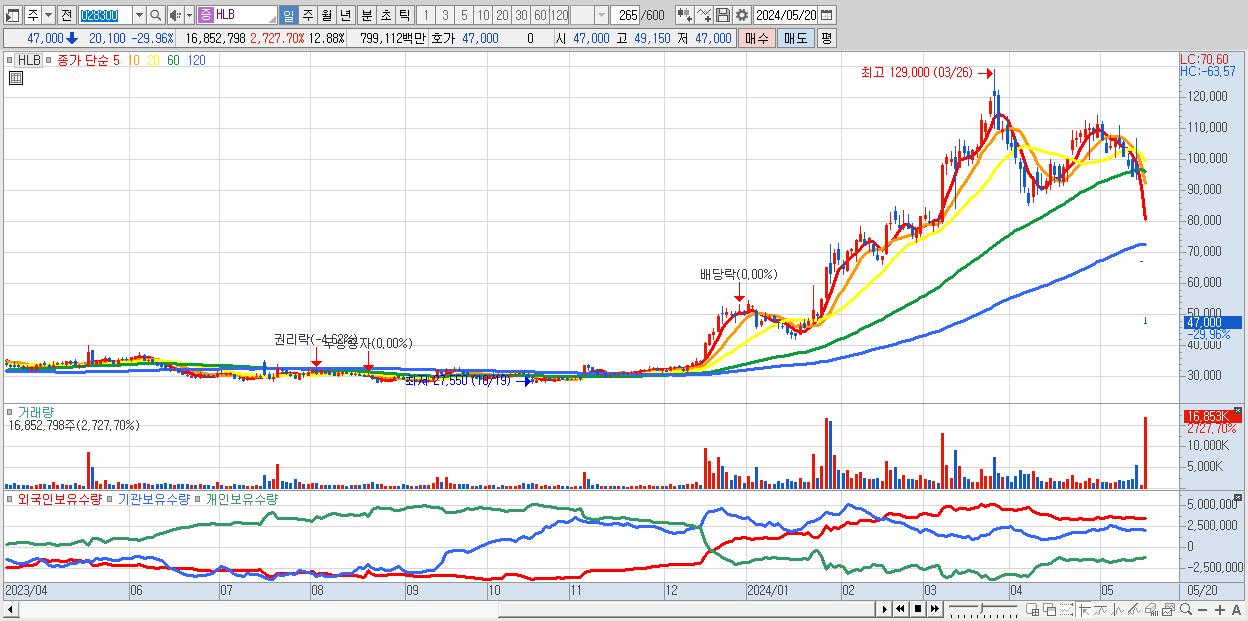Click the multi-line chart icon at bottom
This screenshot has width=1248, height=621.
point(1134,610)
